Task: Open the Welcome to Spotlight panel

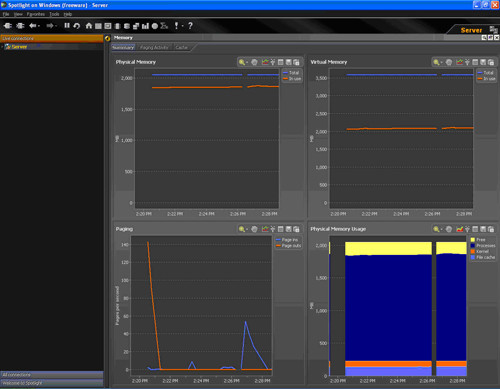Action: tap(52, 383)
